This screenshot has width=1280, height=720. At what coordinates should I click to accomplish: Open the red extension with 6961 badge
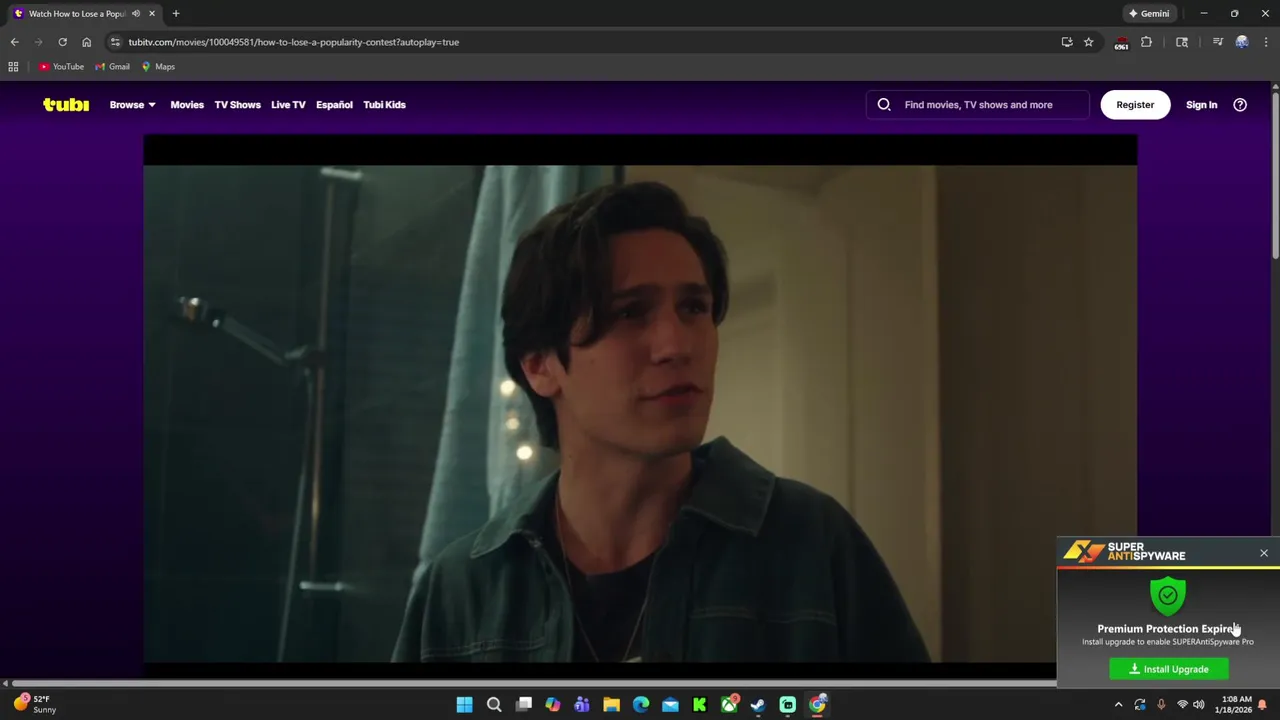[x=1121, y=42]
